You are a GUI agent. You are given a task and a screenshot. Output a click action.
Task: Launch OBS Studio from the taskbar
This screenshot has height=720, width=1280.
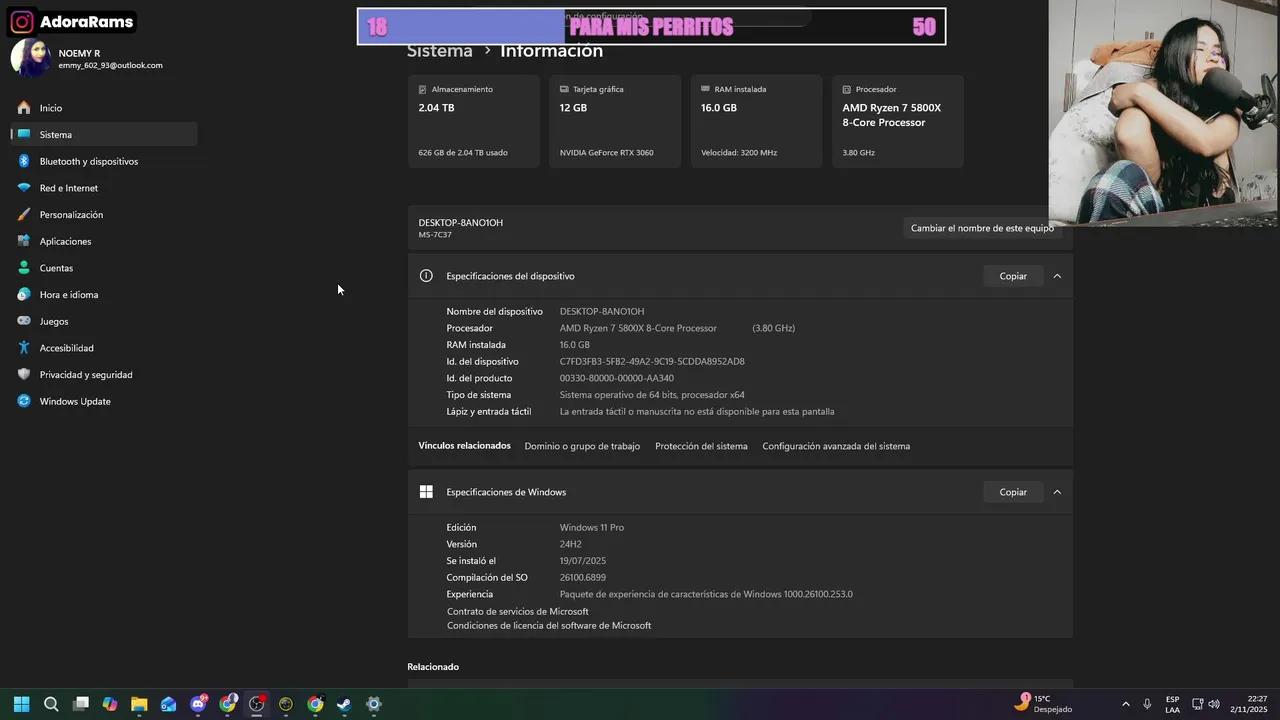tap(256, 704)
